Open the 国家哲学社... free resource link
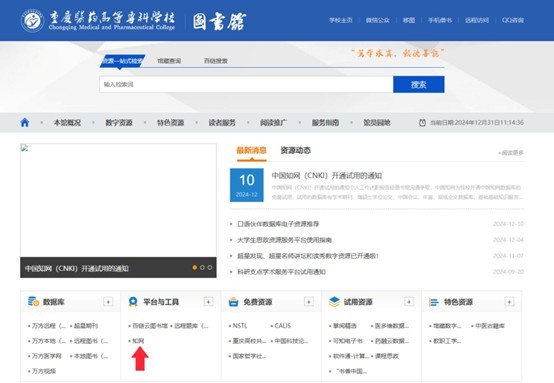 249,356
